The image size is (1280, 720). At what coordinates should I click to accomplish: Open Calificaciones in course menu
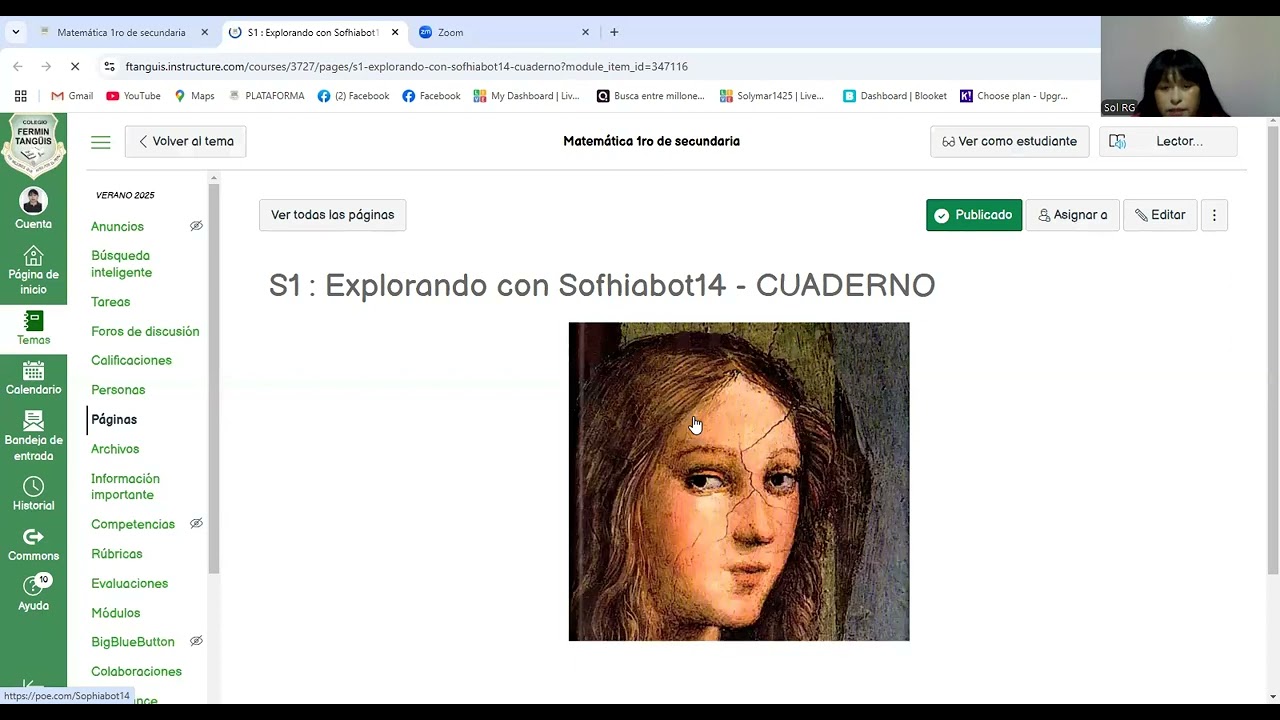click(x=131, y=360)
